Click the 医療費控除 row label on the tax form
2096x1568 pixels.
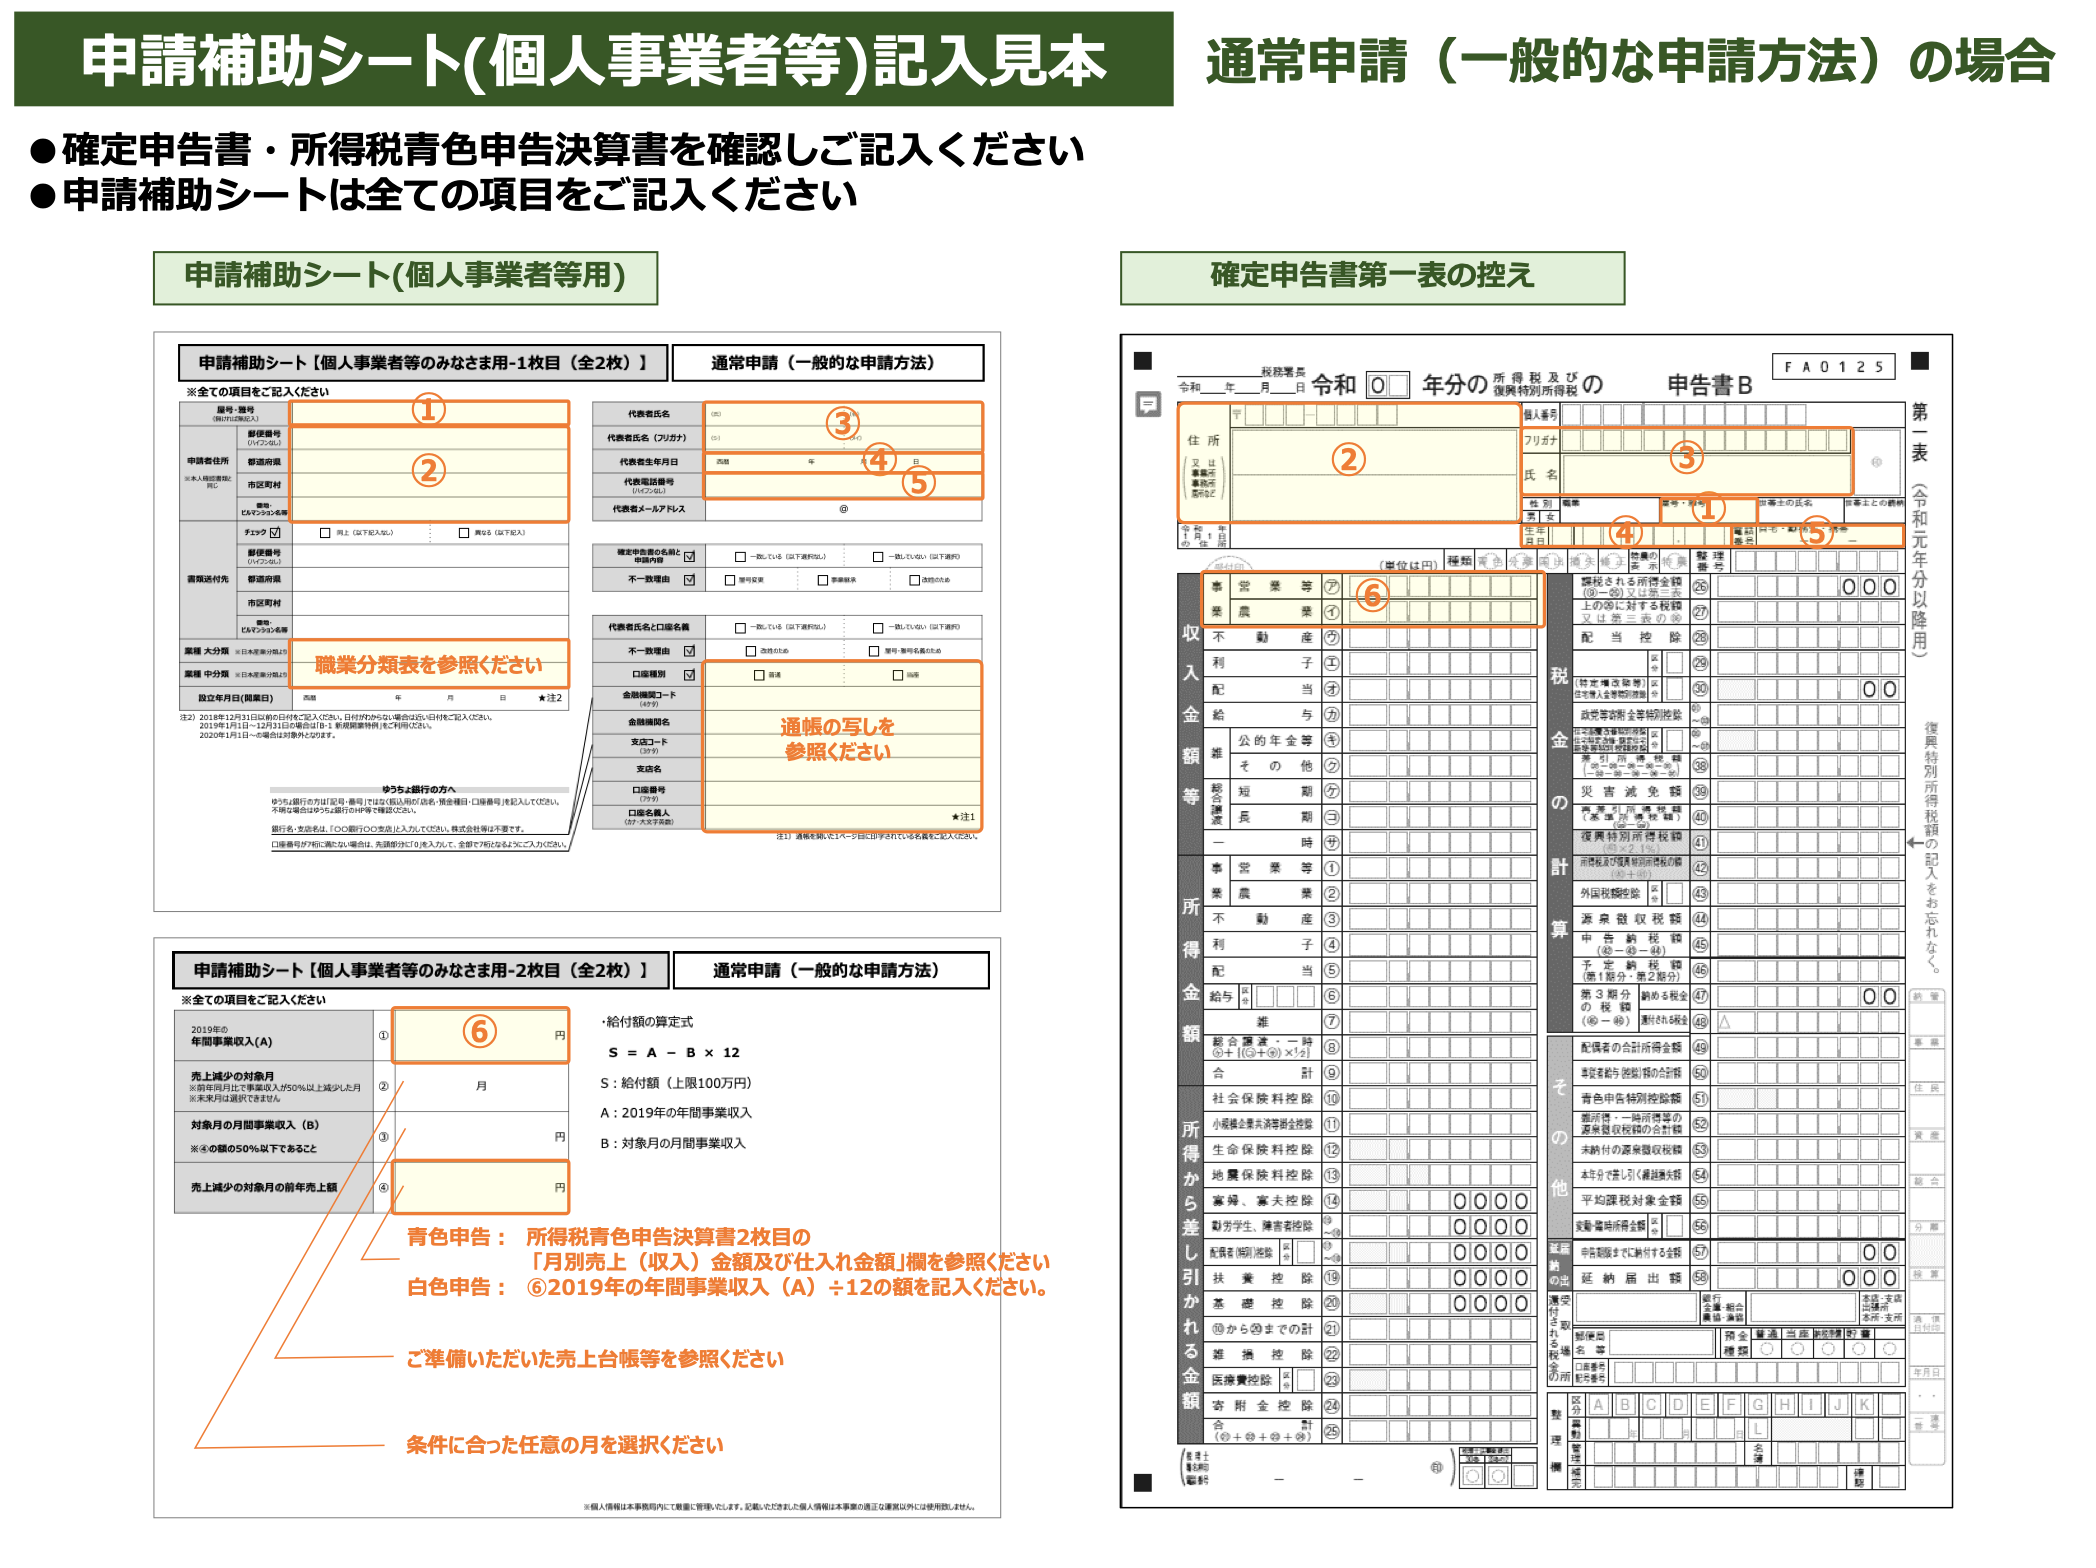pos(1242,1380)
